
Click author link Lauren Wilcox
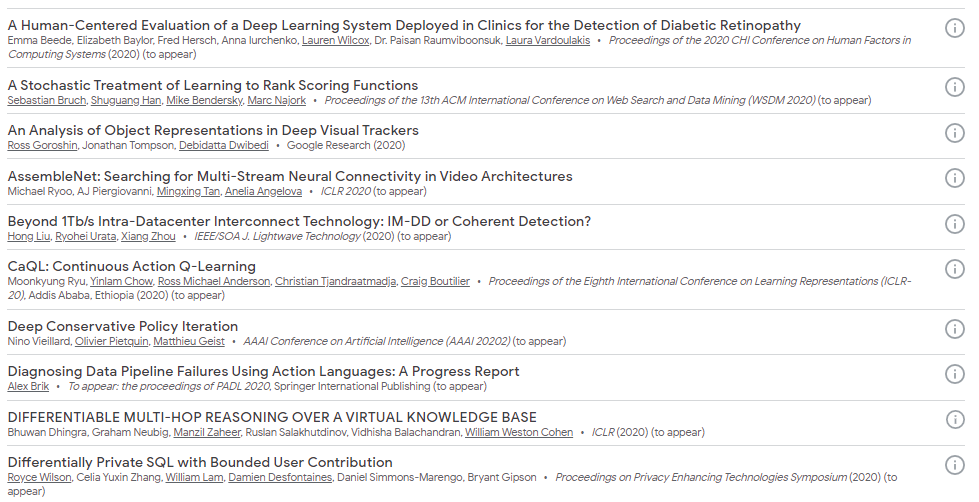[333, 40]
